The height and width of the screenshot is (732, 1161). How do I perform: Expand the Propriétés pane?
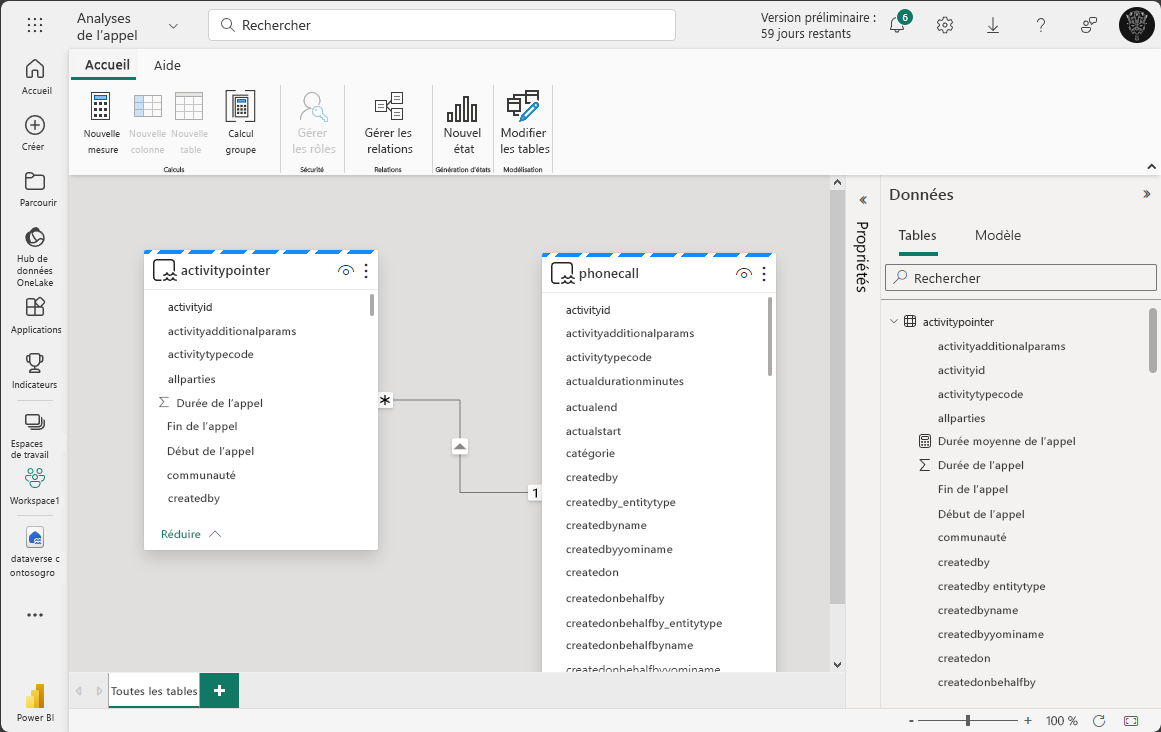point(863,200)
